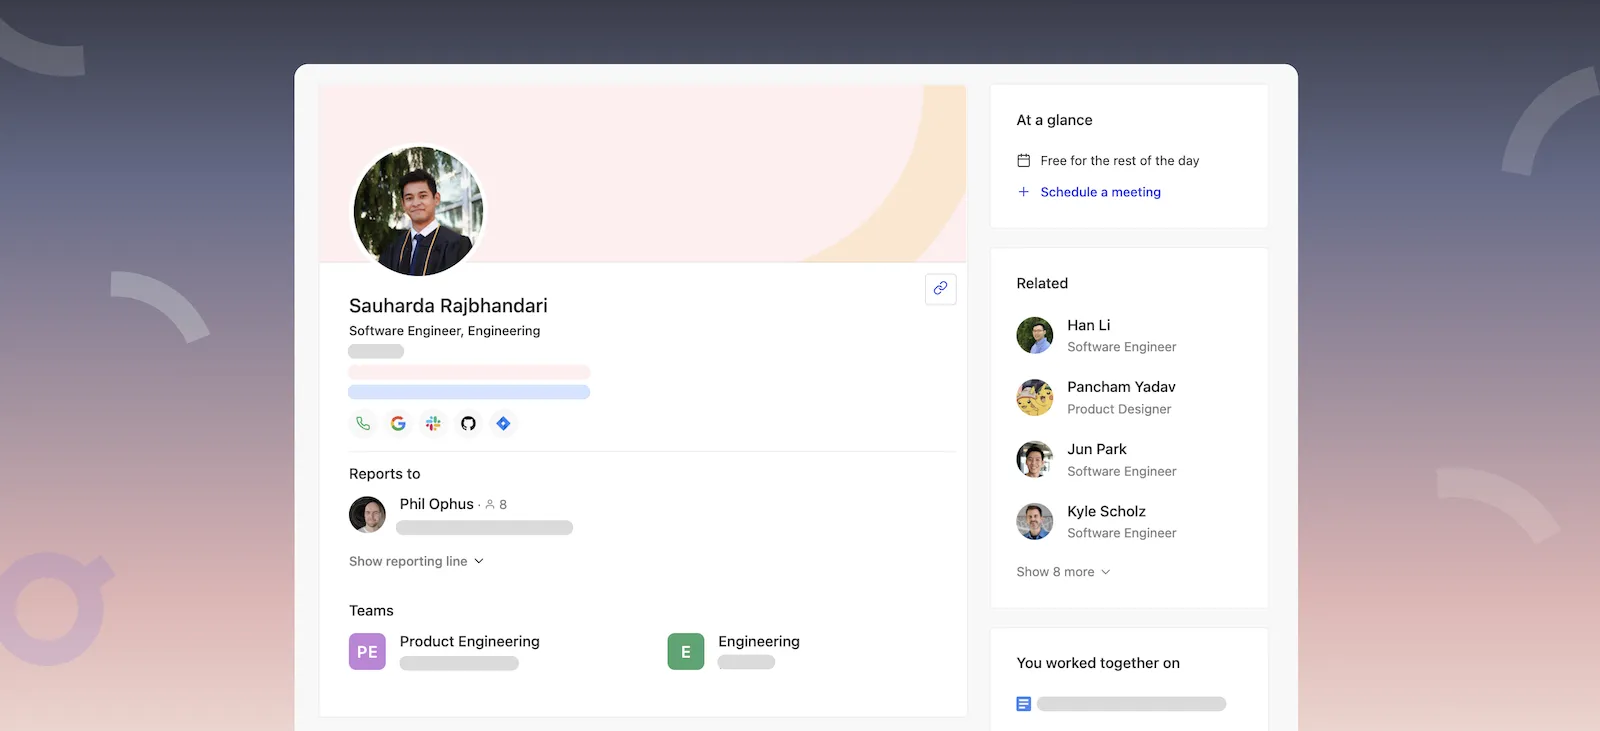Viewport: 1600px width, 731px height.
Task: Copy the profile link with the chain icon
Action: [x=941, y=289]
